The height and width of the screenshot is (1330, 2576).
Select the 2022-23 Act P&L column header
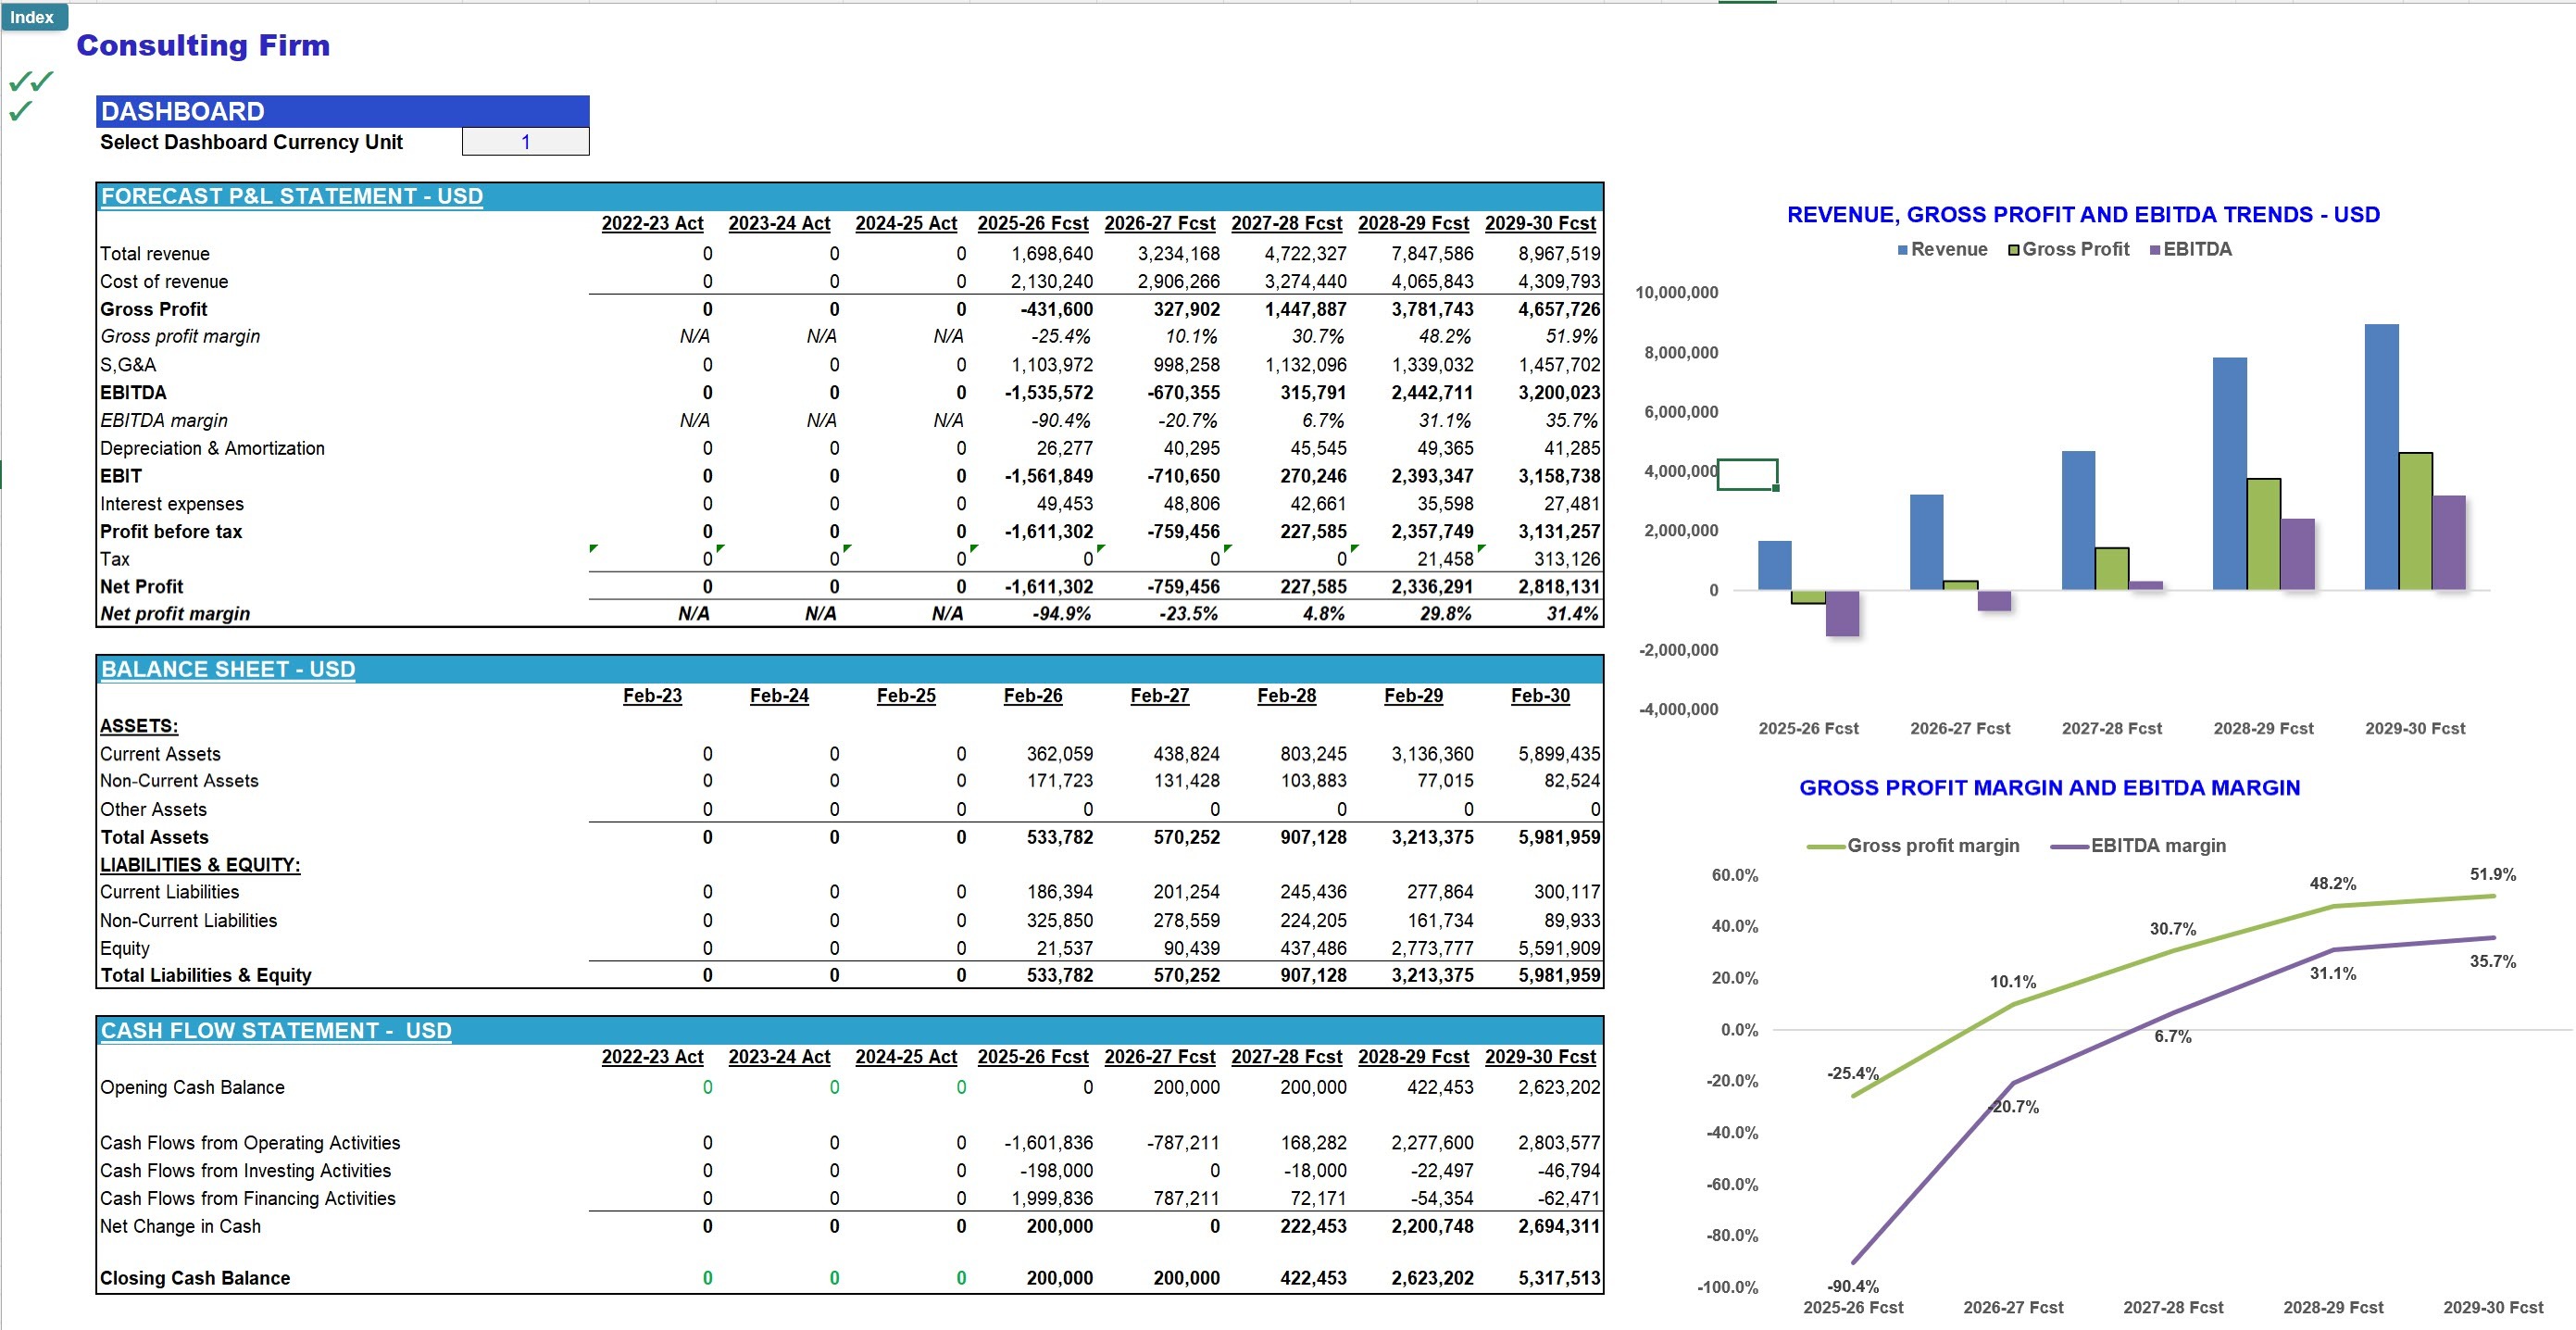[652, 224]
